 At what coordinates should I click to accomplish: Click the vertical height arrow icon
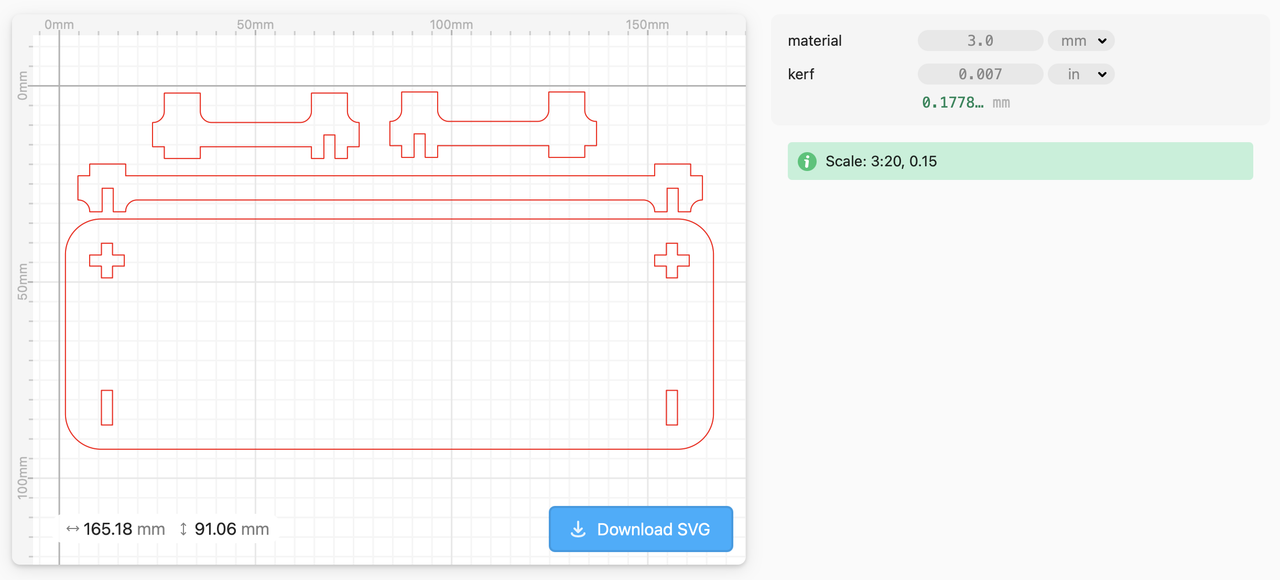[x=183, y=529]
